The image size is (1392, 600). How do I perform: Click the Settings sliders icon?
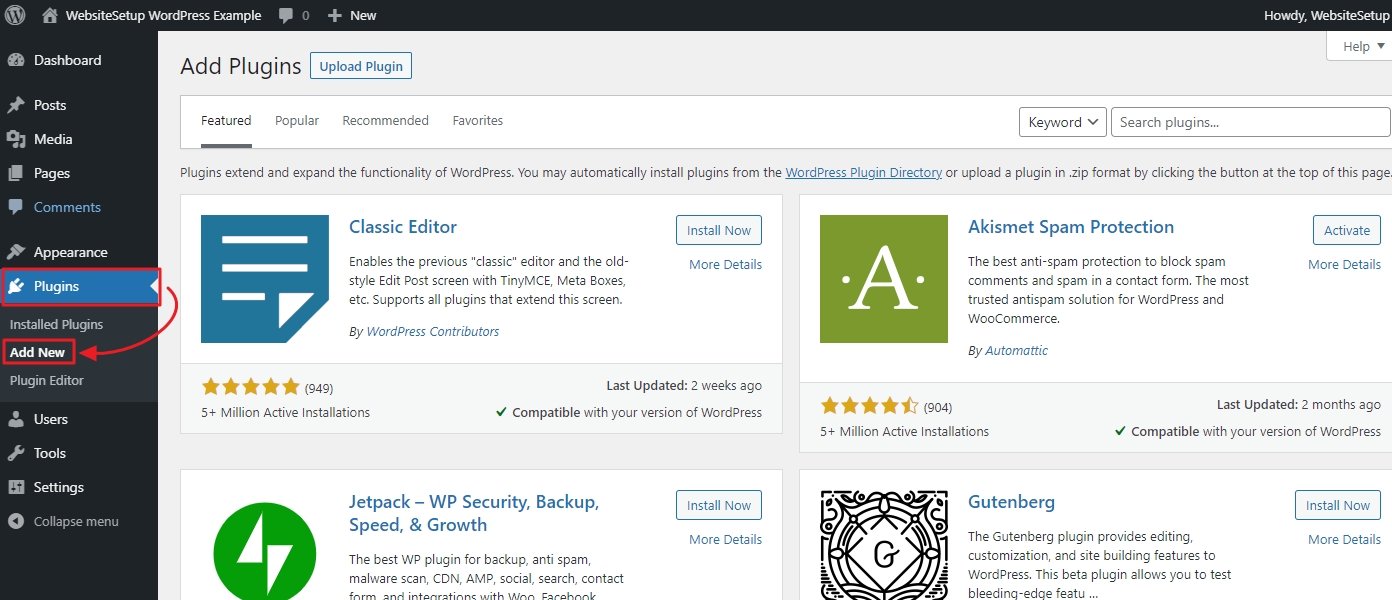click(15, 487)
